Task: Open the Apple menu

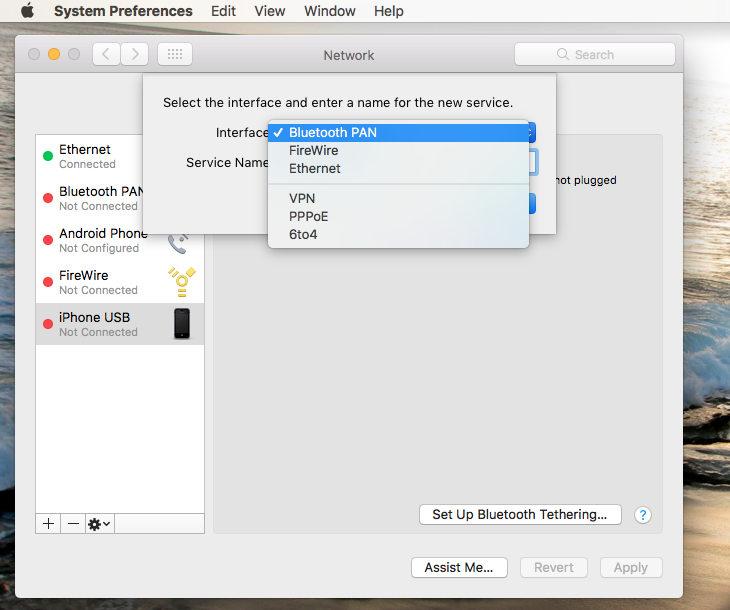Action: 27,10
